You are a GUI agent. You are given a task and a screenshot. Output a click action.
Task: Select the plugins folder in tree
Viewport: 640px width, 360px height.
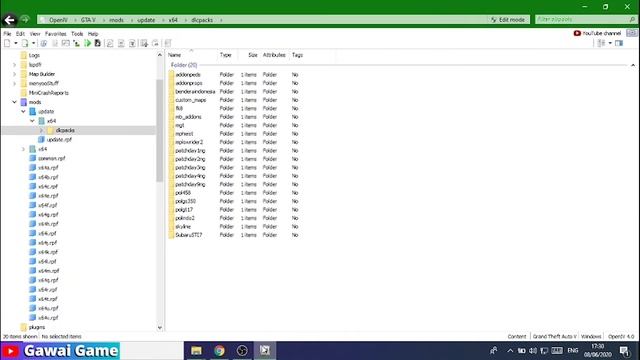click(37, 327)
